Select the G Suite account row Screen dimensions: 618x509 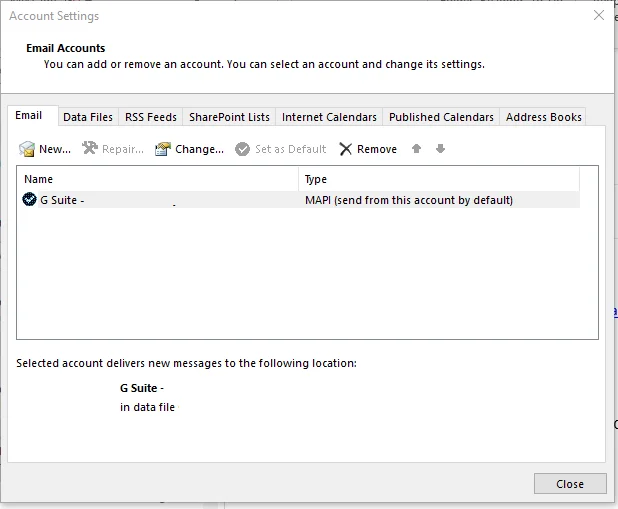[300, 200]
